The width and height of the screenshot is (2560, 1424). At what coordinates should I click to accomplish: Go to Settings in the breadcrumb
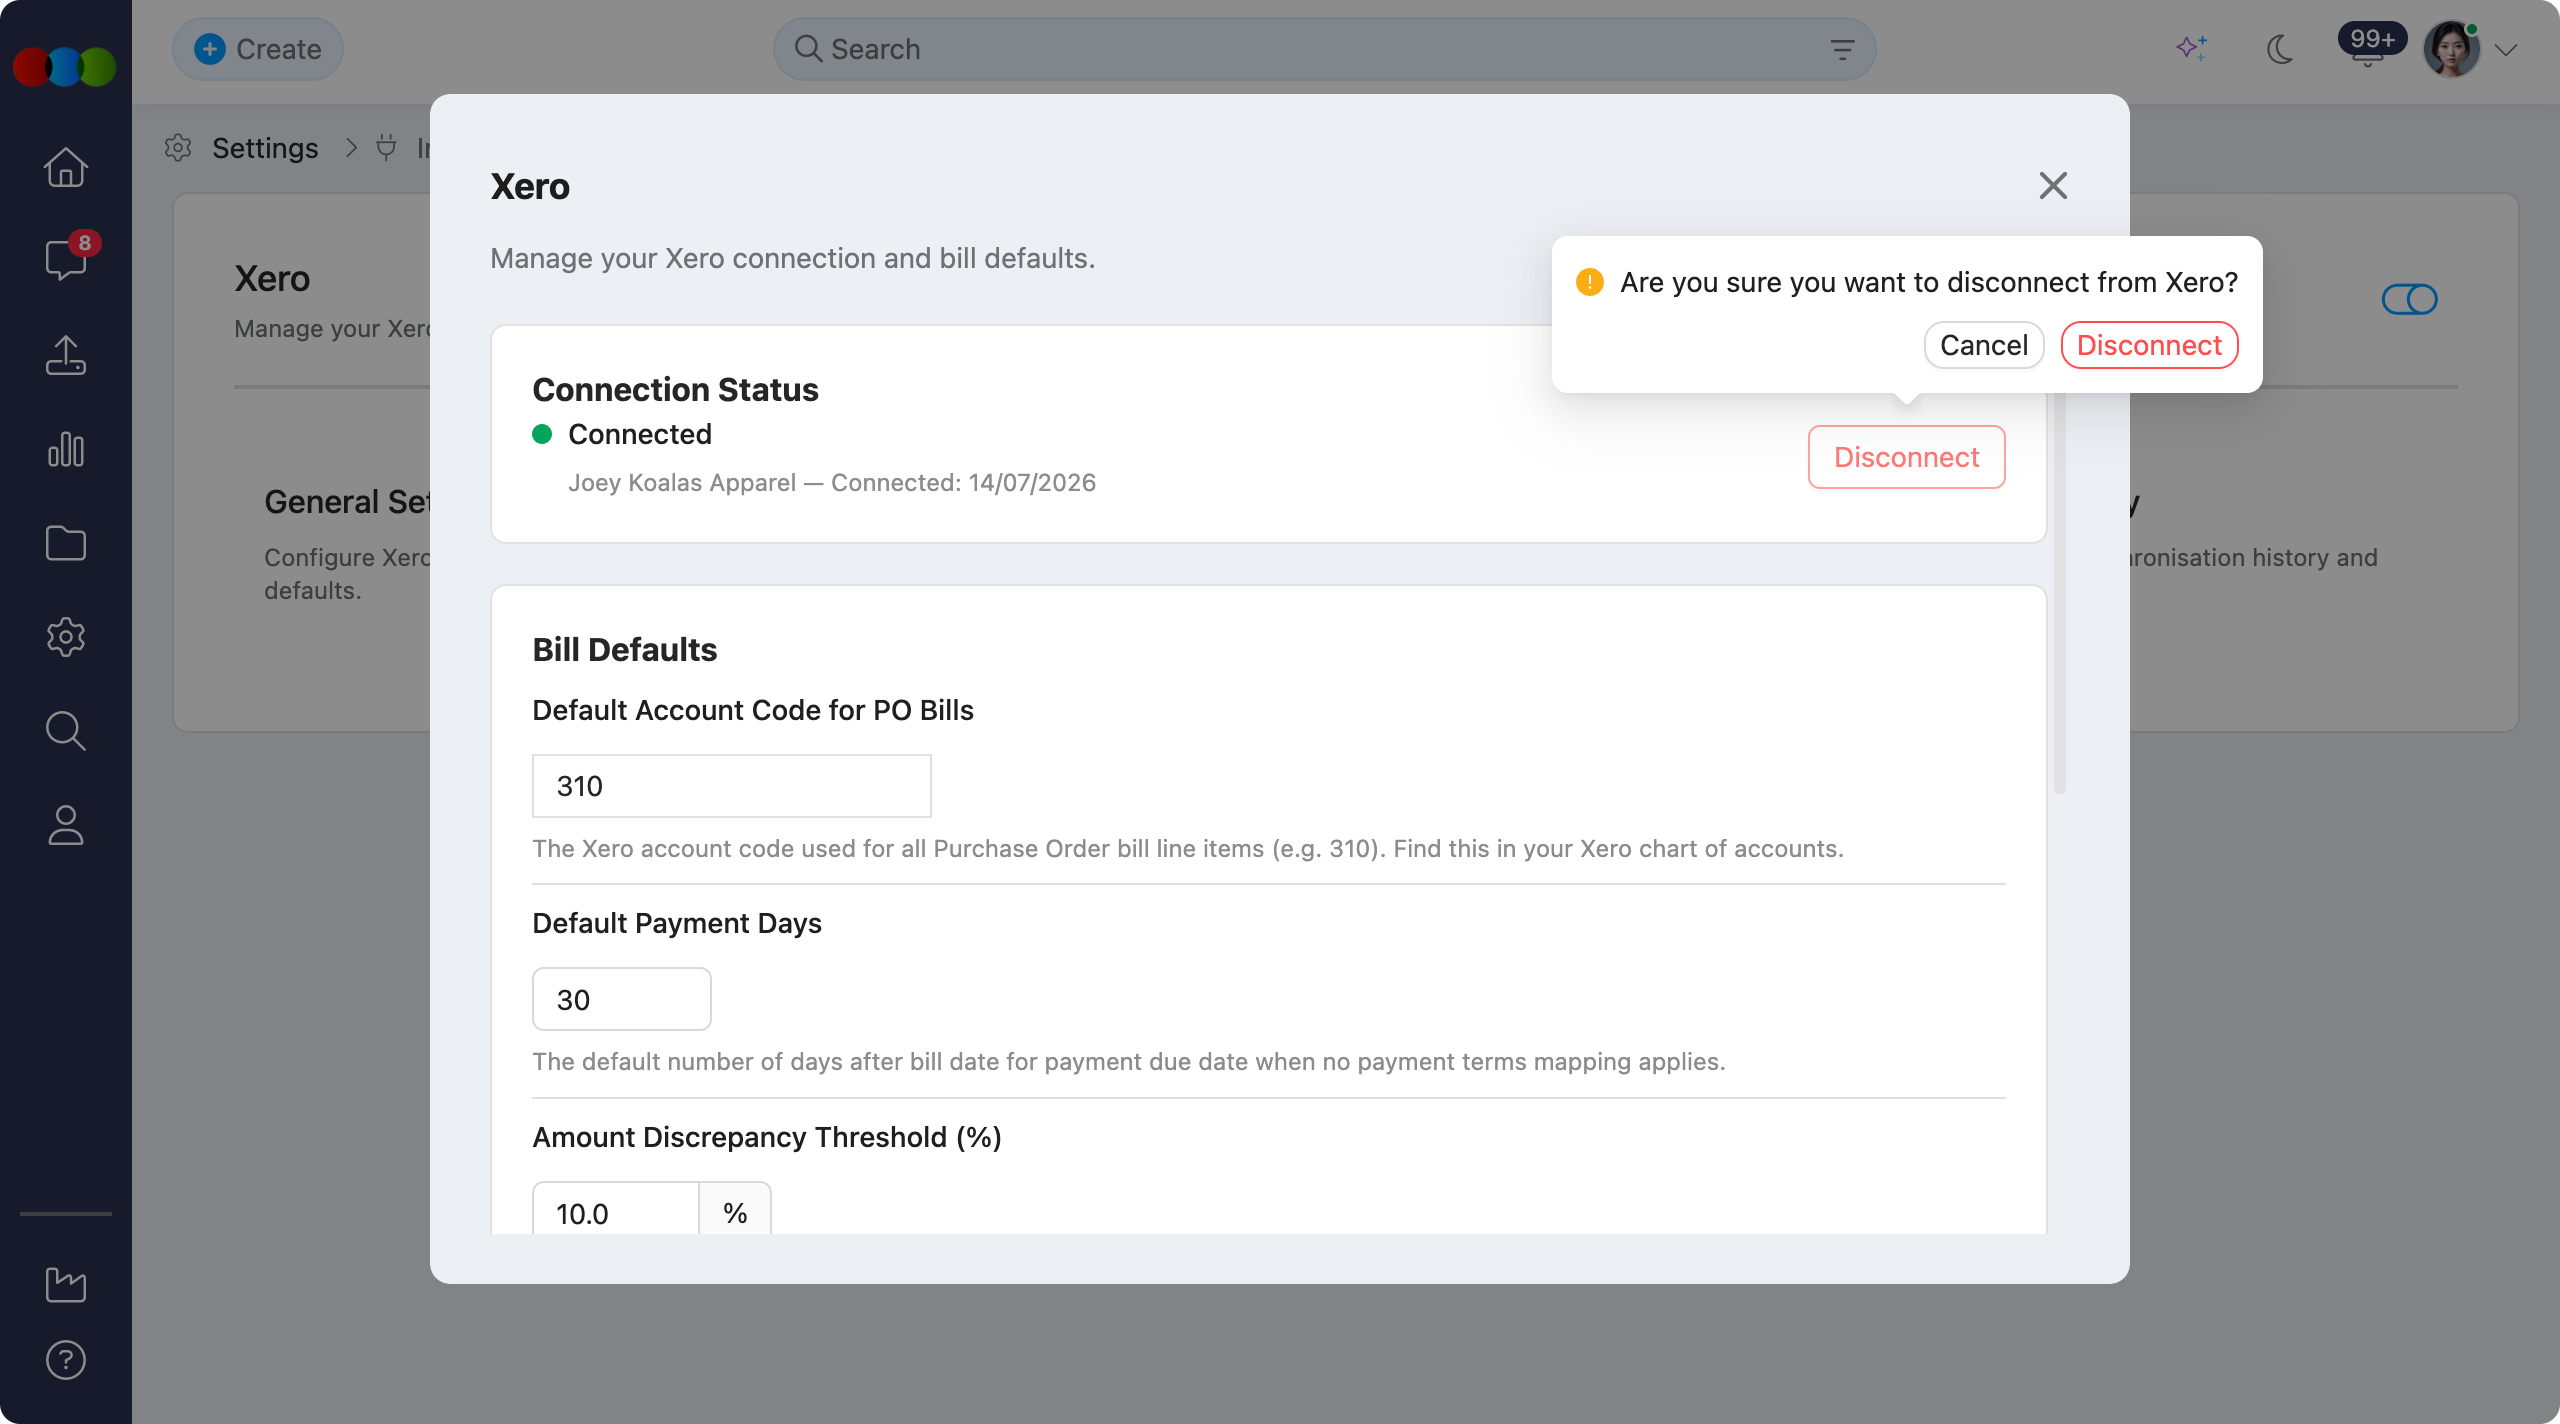click(x=265, y=148)
